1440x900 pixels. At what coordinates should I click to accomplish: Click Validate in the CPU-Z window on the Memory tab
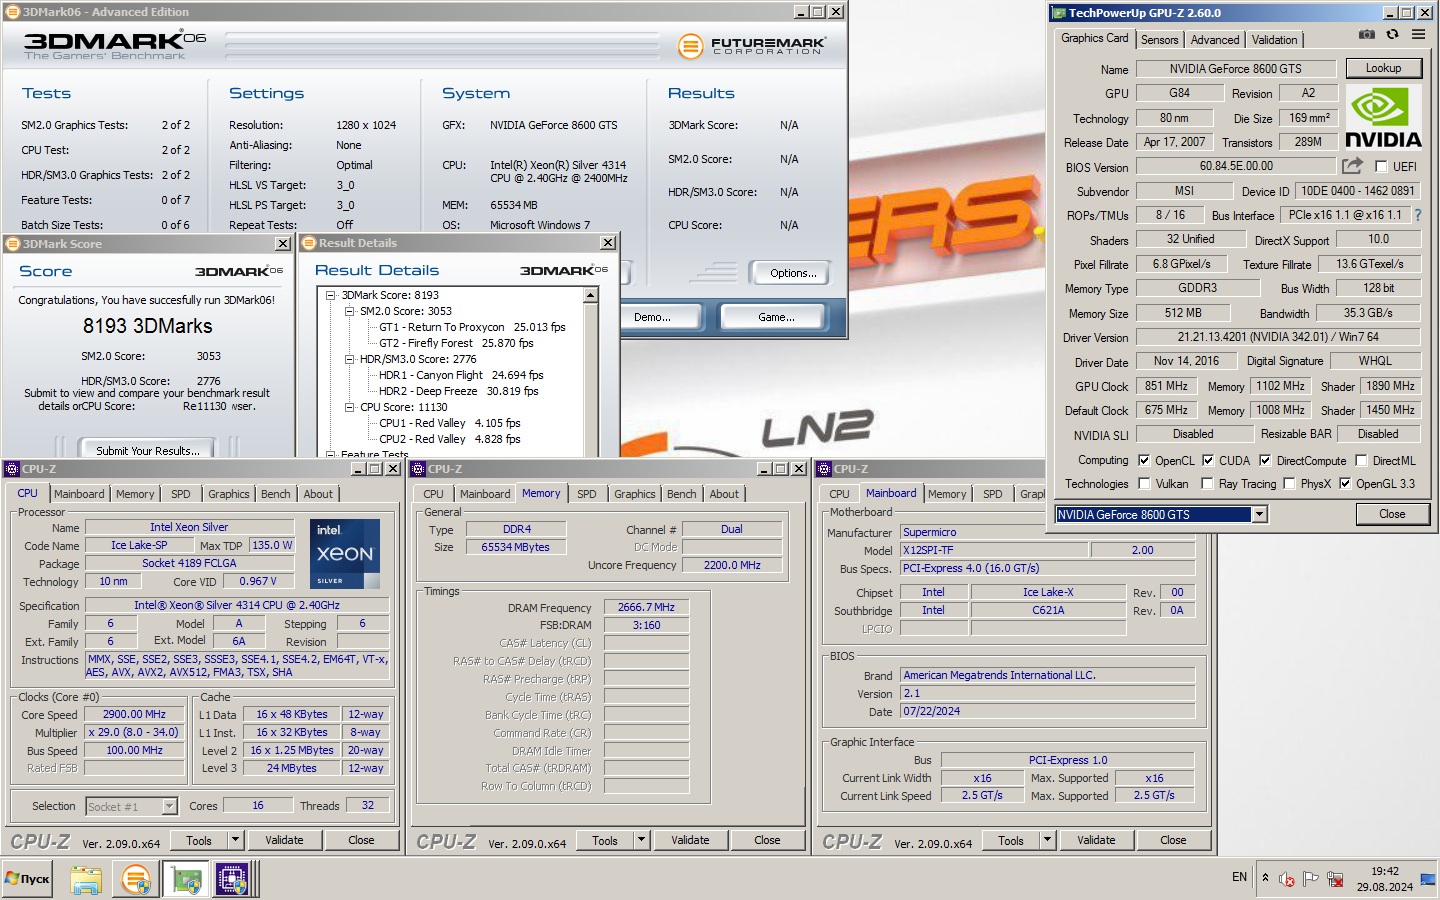(690, 840)
